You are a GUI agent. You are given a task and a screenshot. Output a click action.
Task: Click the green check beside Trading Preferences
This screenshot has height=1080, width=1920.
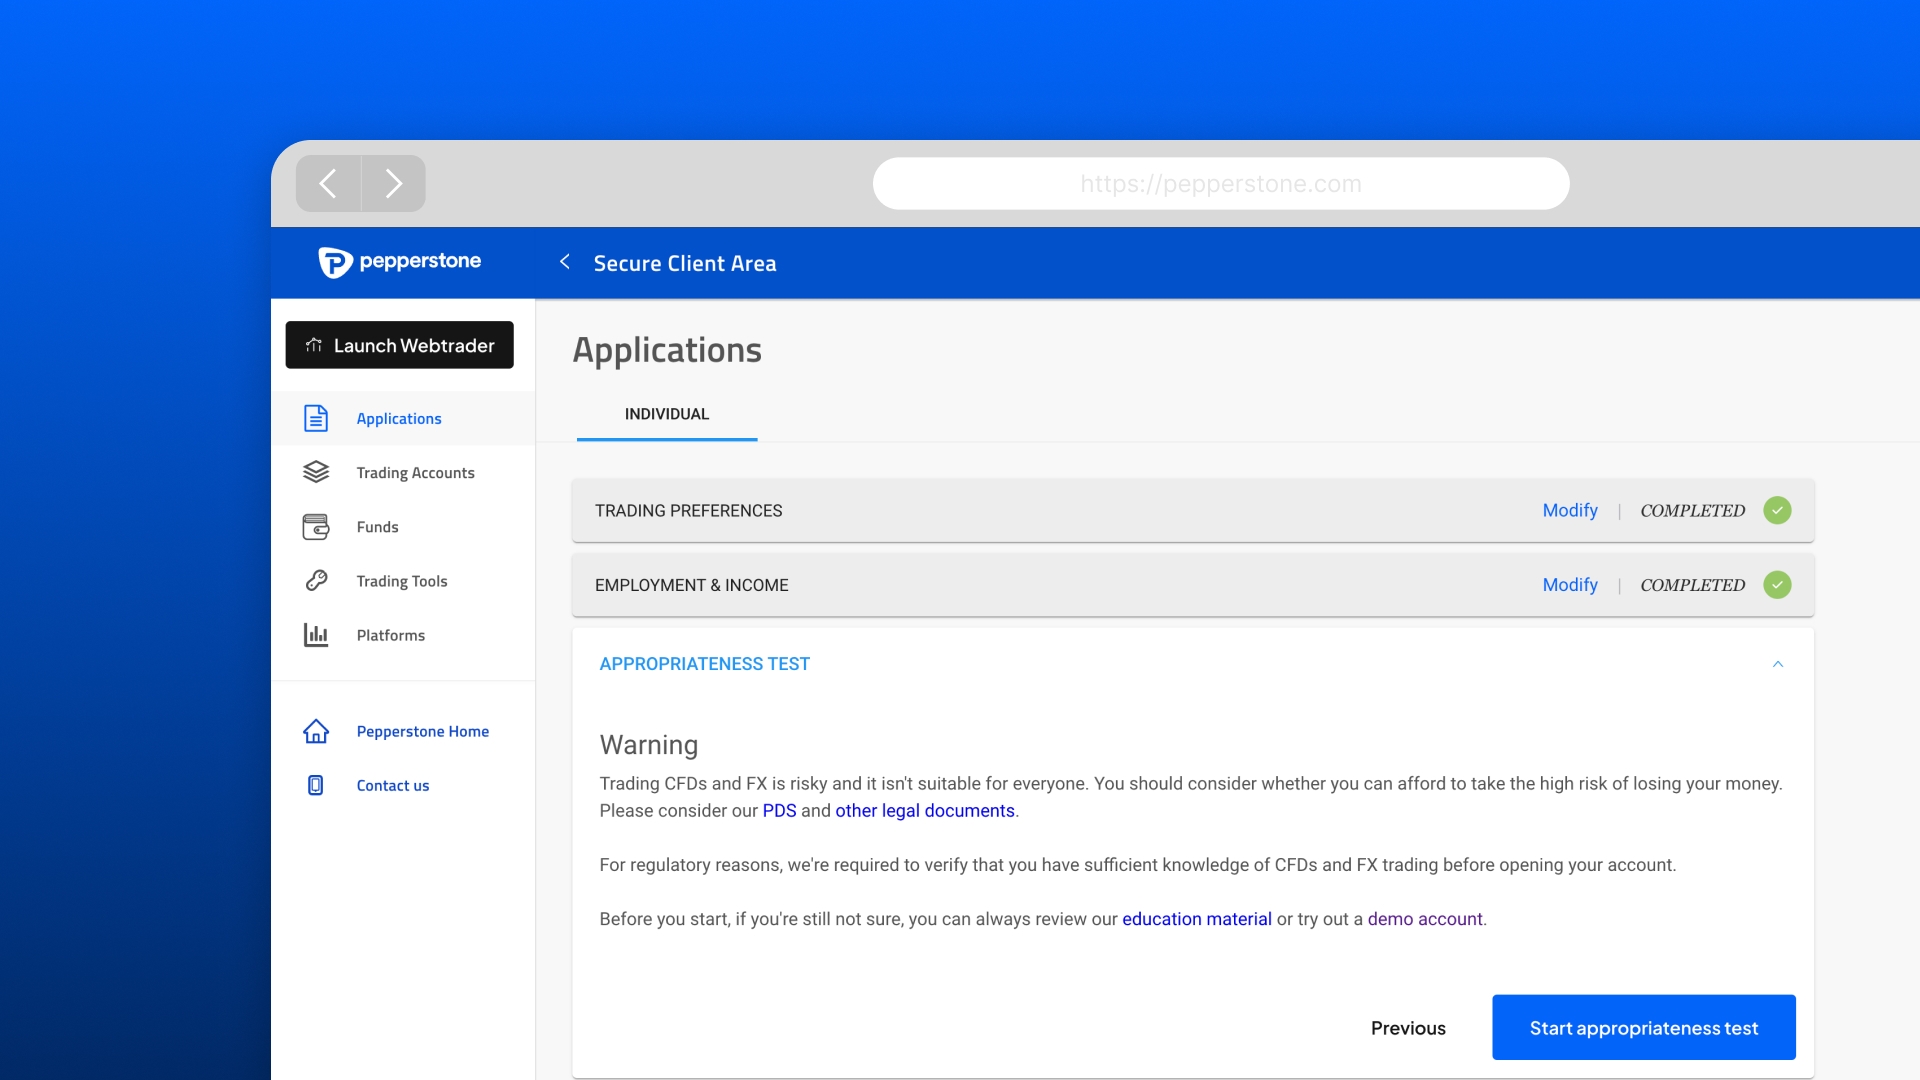tap(1777, 510)
